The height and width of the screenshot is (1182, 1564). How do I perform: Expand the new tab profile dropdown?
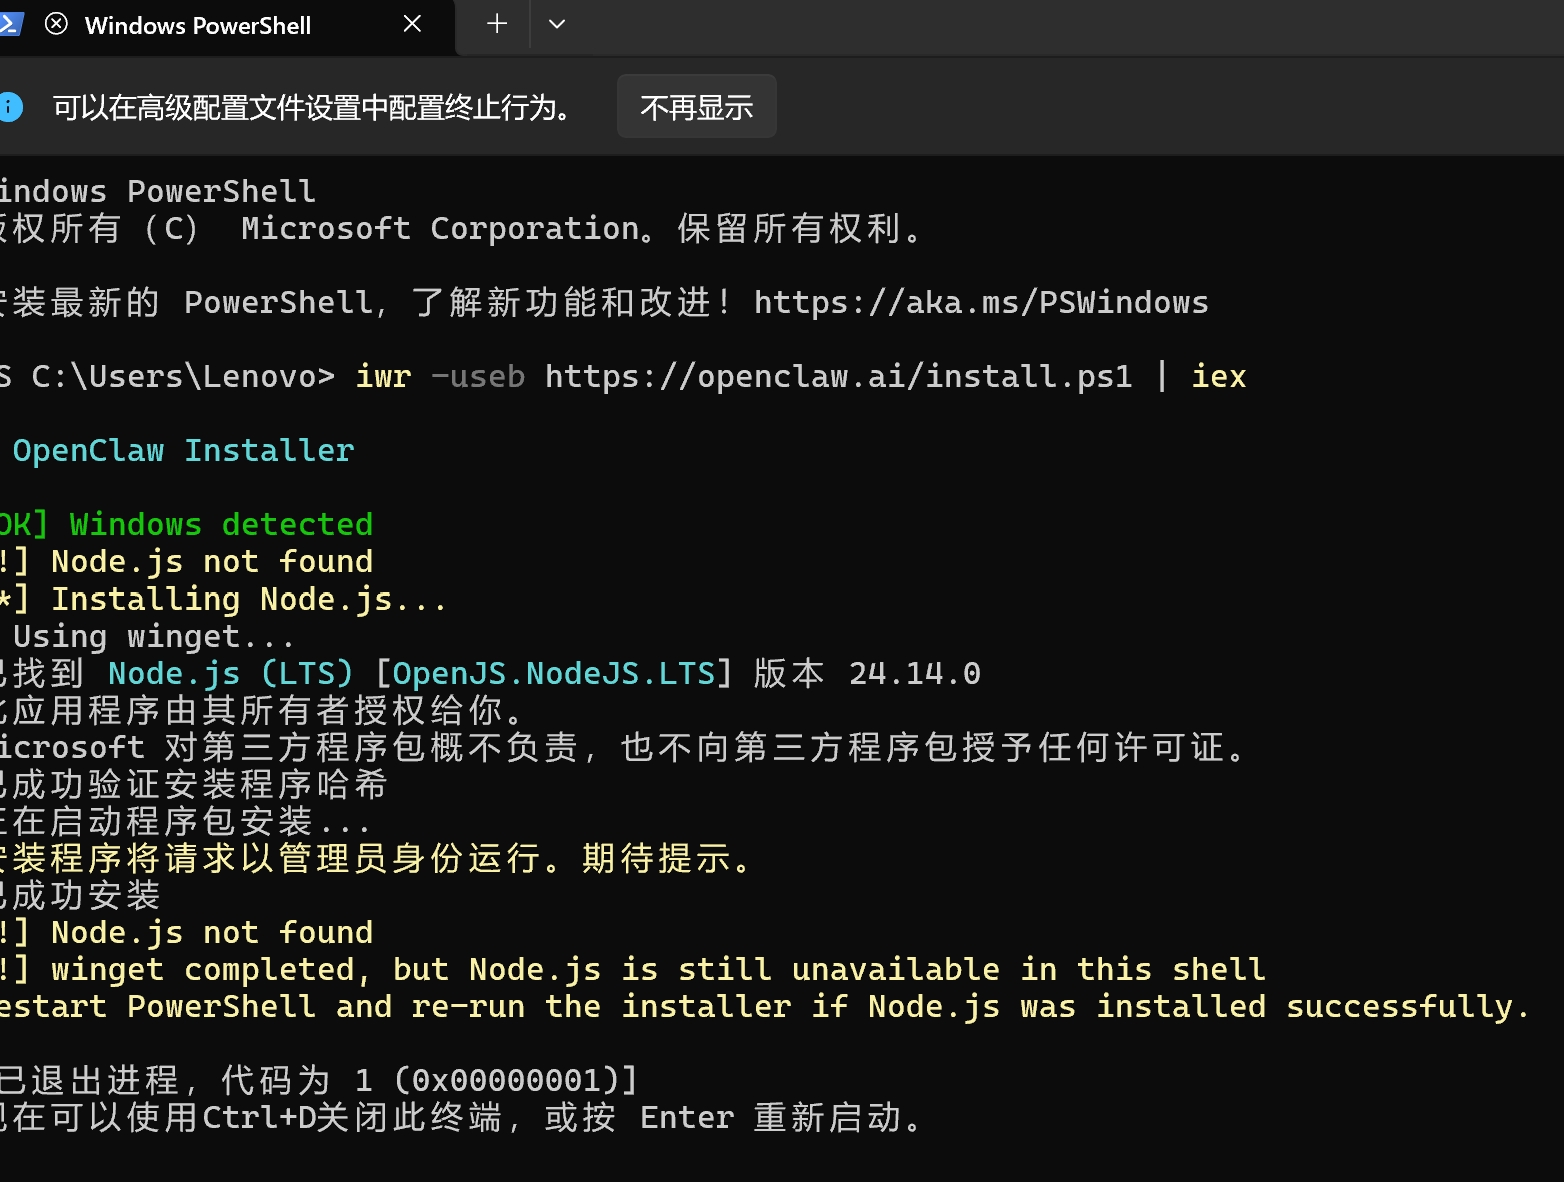(557, 24)
